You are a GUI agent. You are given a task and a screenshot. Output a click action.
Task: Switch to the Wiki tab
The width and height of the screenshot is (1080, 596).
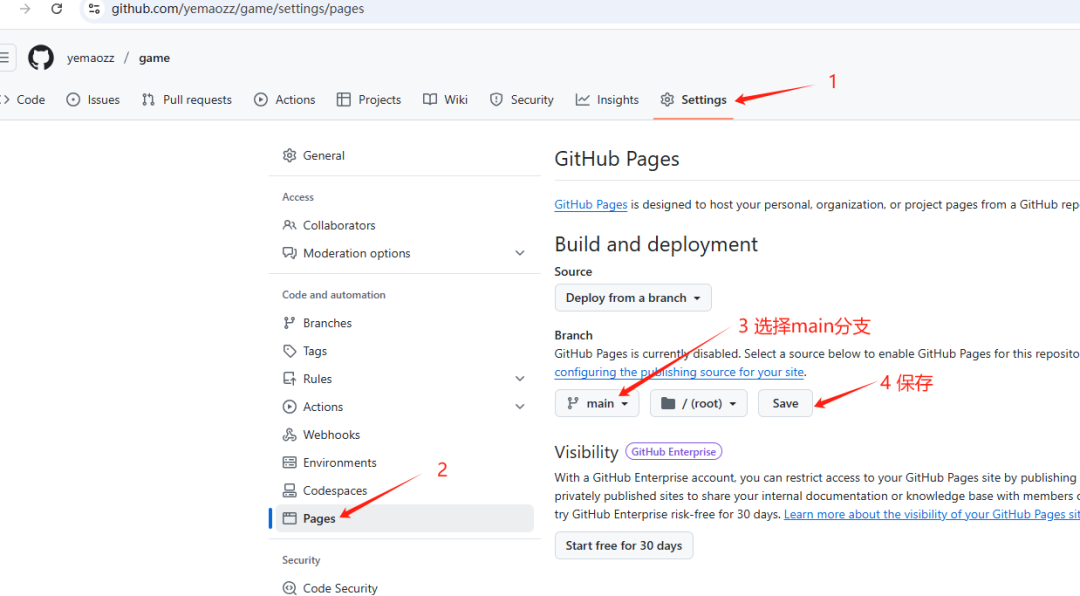[x=445, y=100]
